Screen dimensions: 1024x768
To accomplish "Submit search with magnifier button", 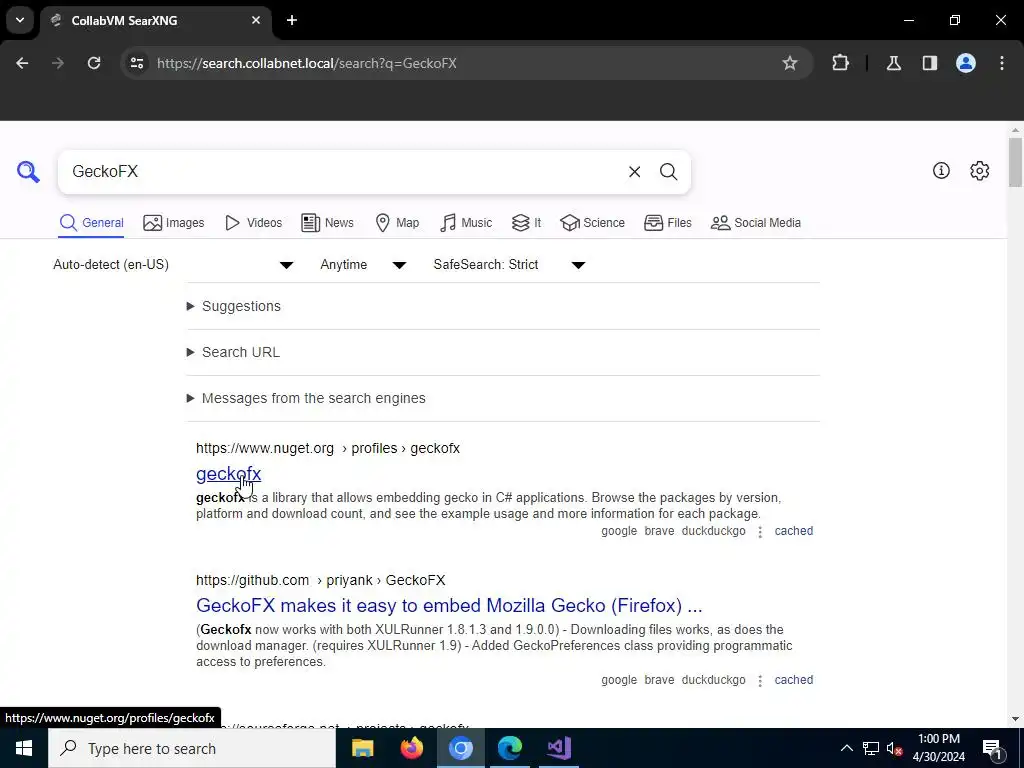I will pos(668,172).
